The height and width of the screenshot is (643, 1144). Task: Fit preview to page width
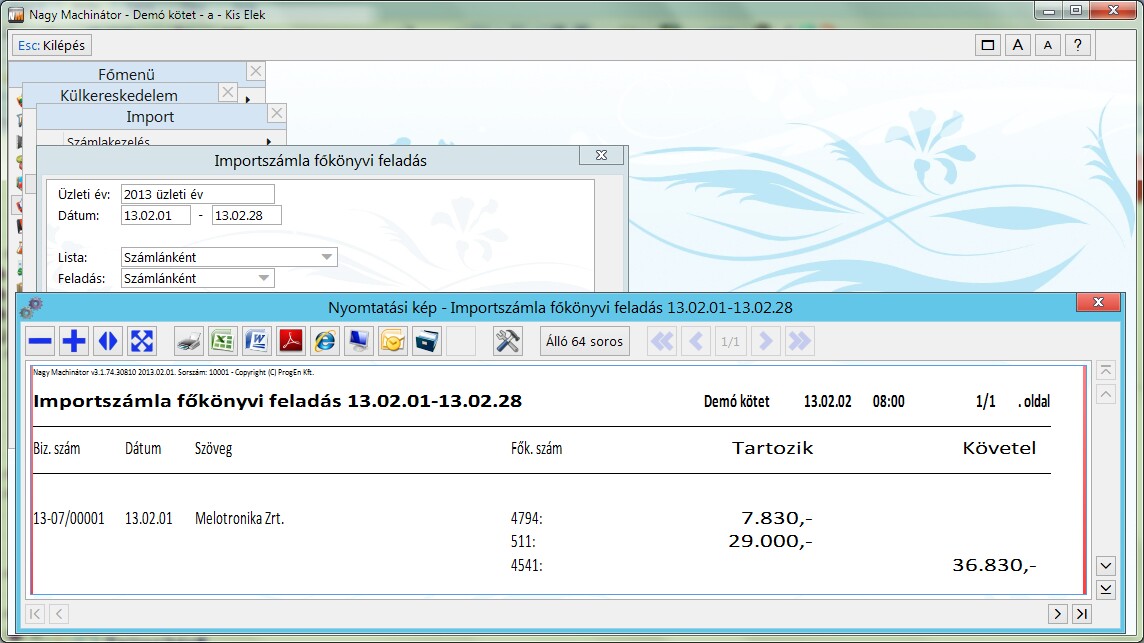pos(108,341)
